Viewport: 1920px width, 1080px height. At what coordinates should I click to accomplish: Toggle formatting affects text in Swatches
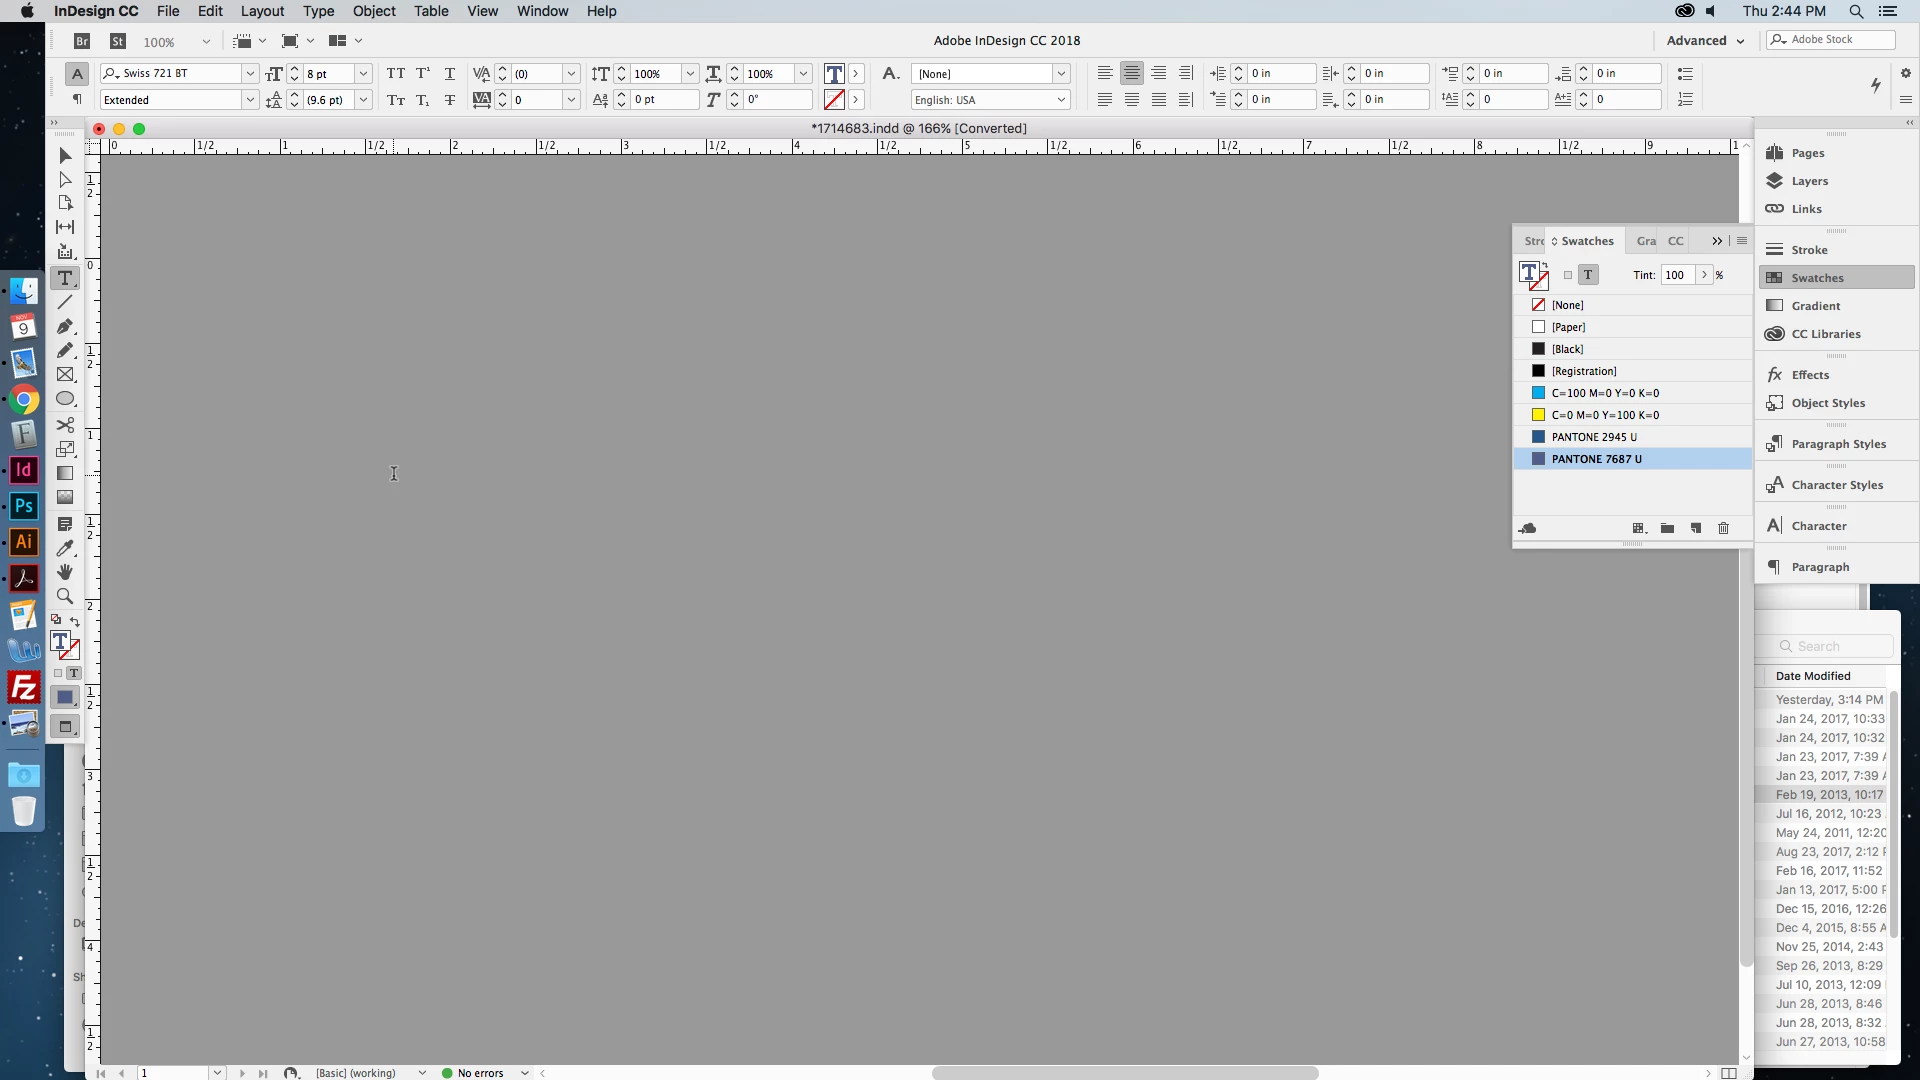[1588, 275]
